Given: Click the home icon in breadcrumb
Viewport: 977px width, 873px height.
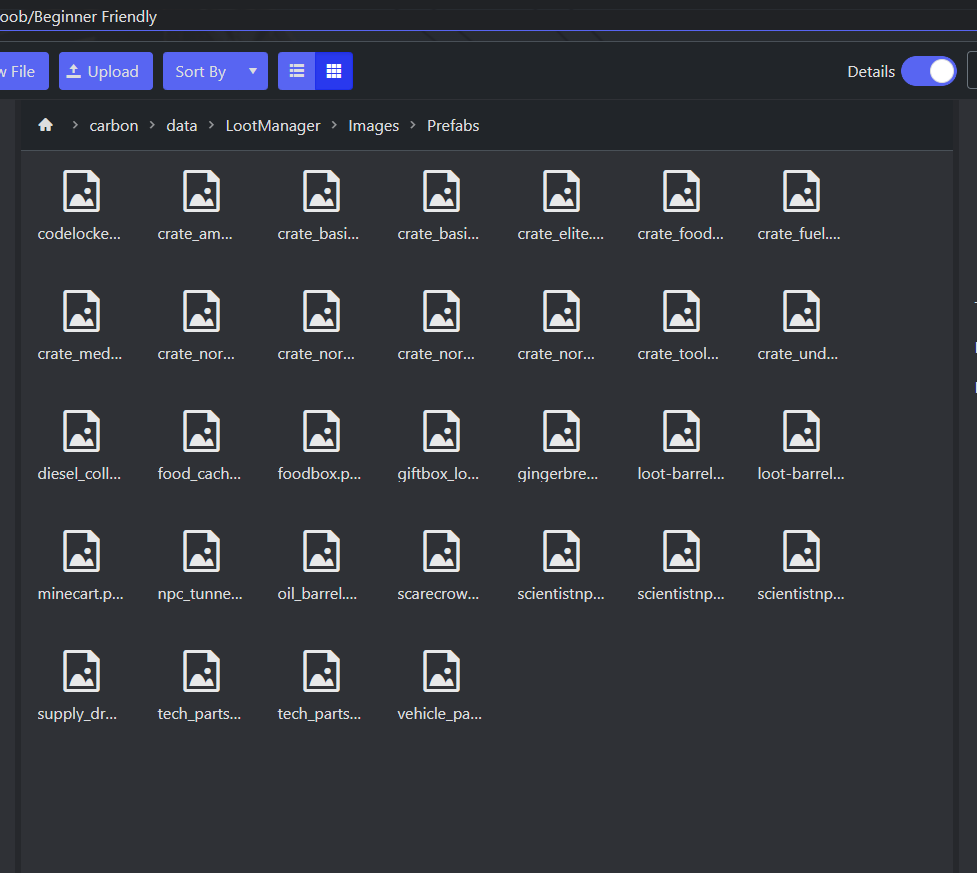Looking at the screenshot, I should 45,125.
